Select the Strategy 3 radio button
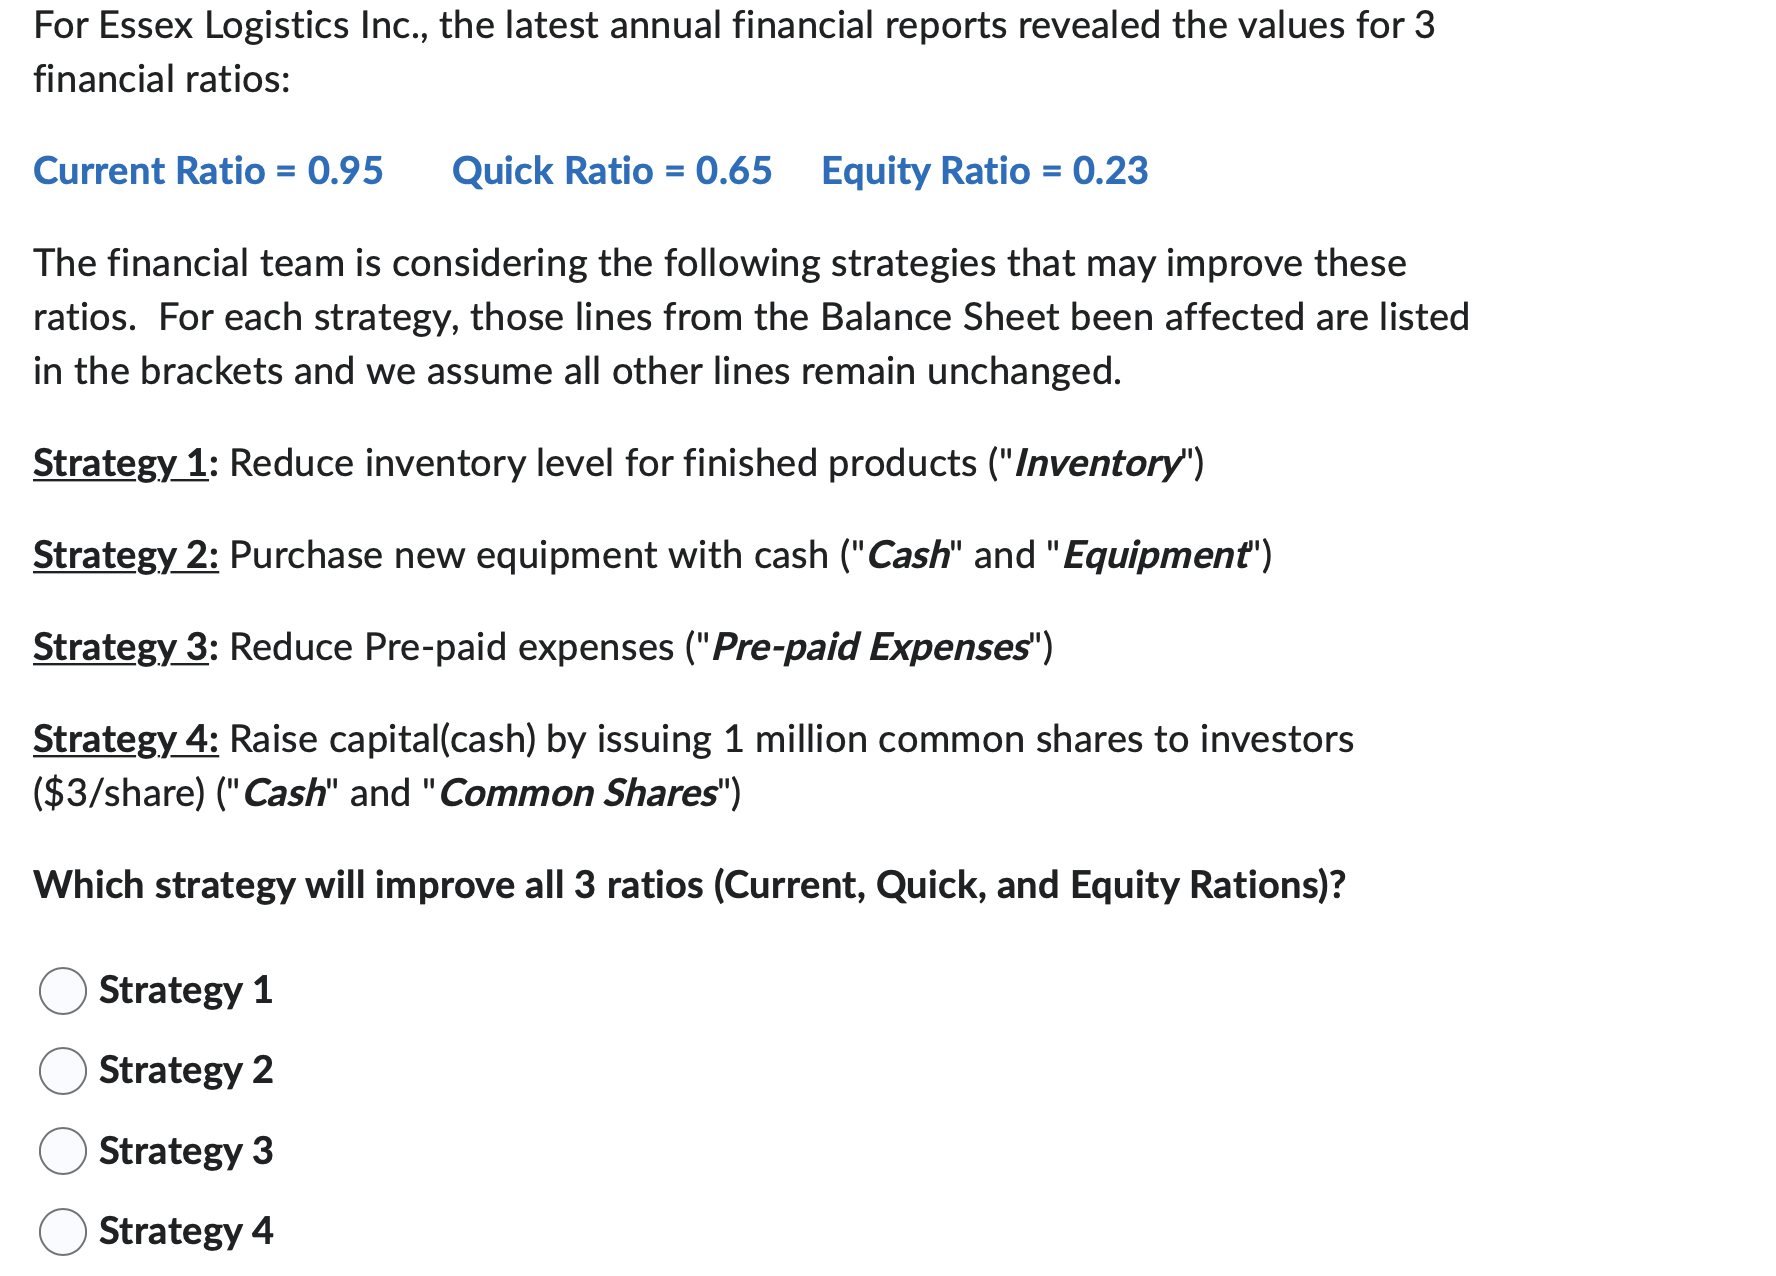Viewport: 1776px width, 1276px height. click(62, 1152)
